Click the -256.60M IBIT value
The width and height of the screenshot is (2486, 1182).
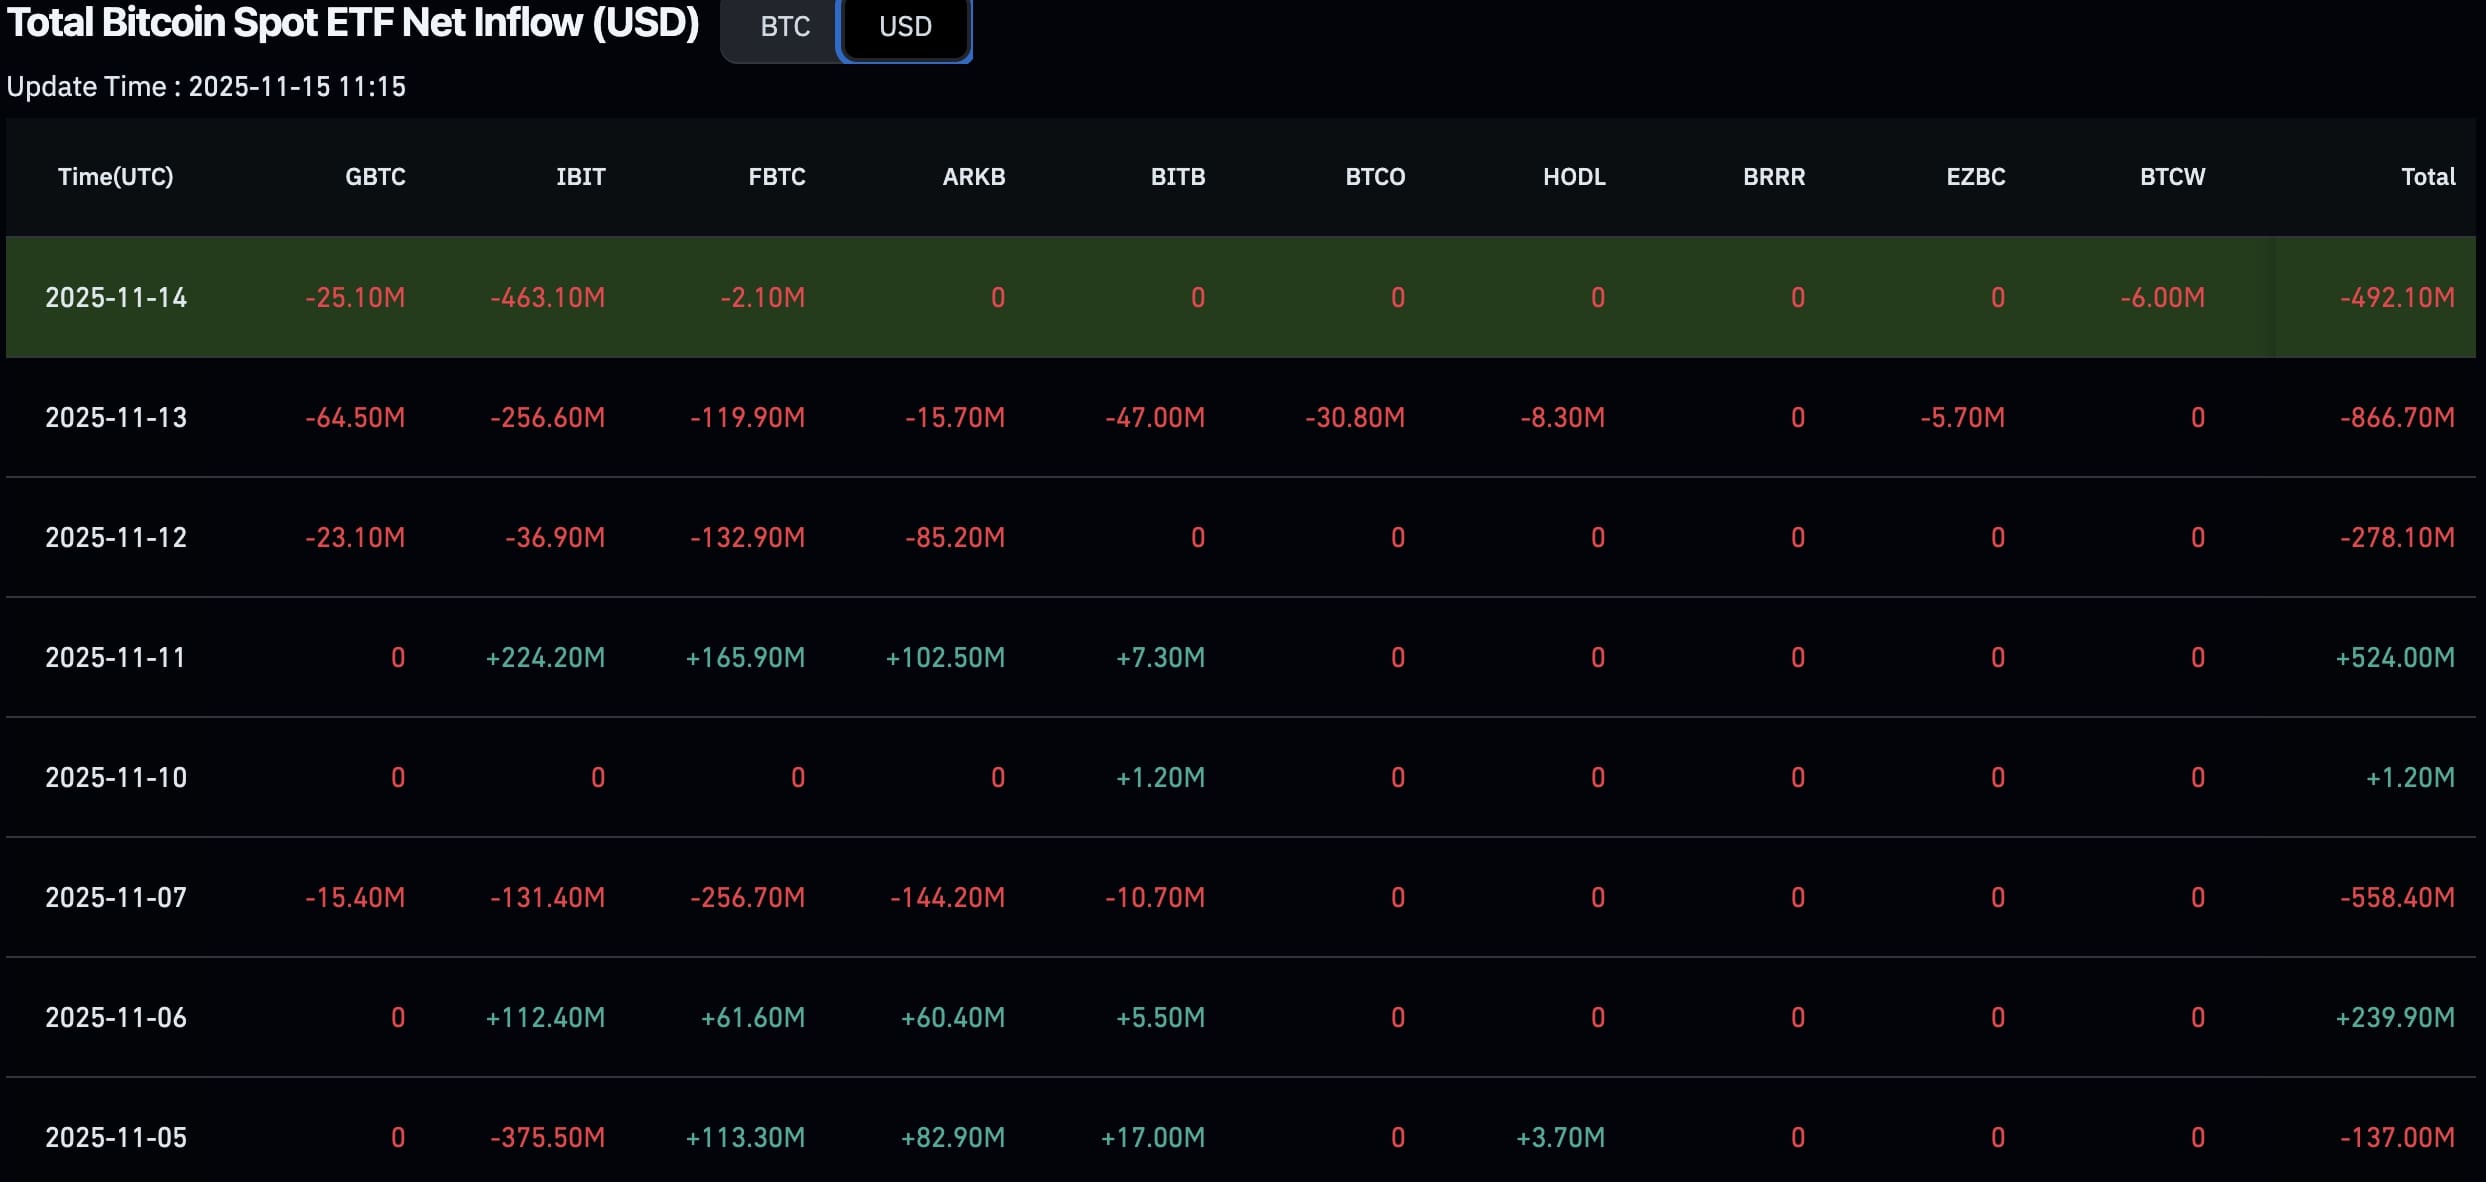point(548,418)
